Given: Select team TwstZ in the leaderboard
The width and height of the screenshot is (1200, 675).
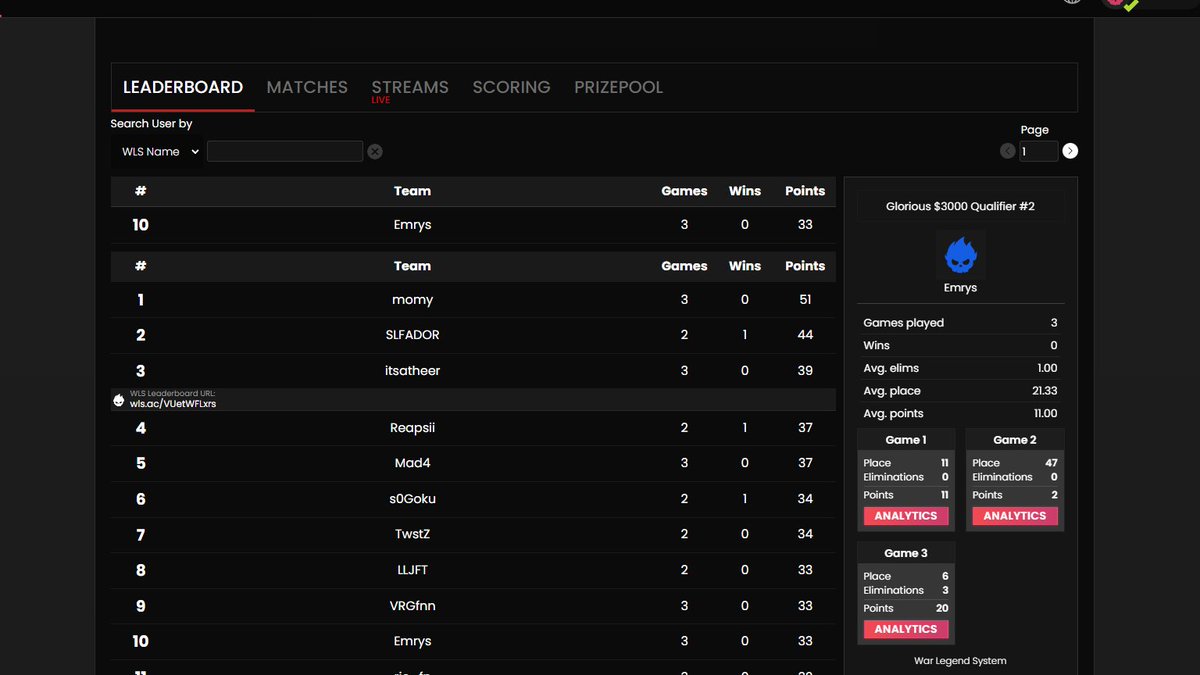Looking at the screenshot, I should coord(412,534).
